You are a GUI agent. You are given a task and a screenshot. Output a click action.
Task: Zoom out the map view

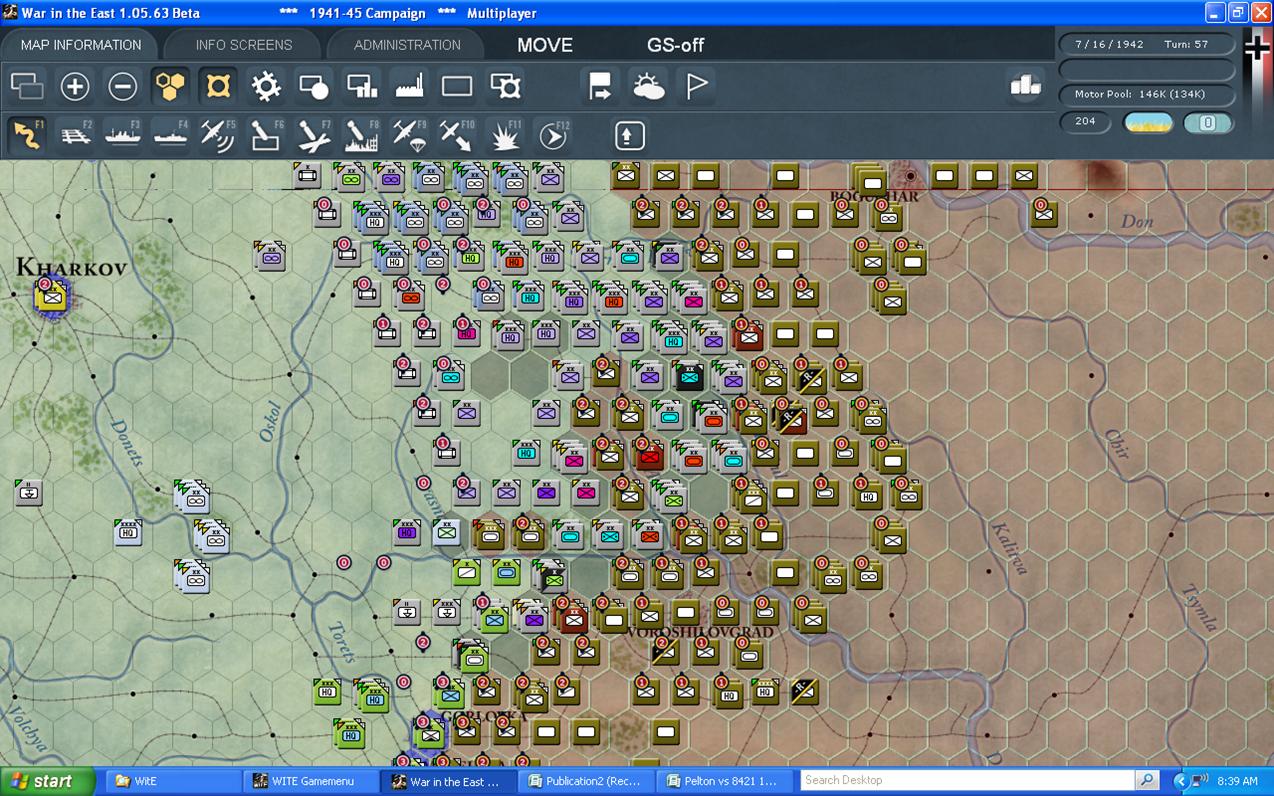[x=123, y=86]
